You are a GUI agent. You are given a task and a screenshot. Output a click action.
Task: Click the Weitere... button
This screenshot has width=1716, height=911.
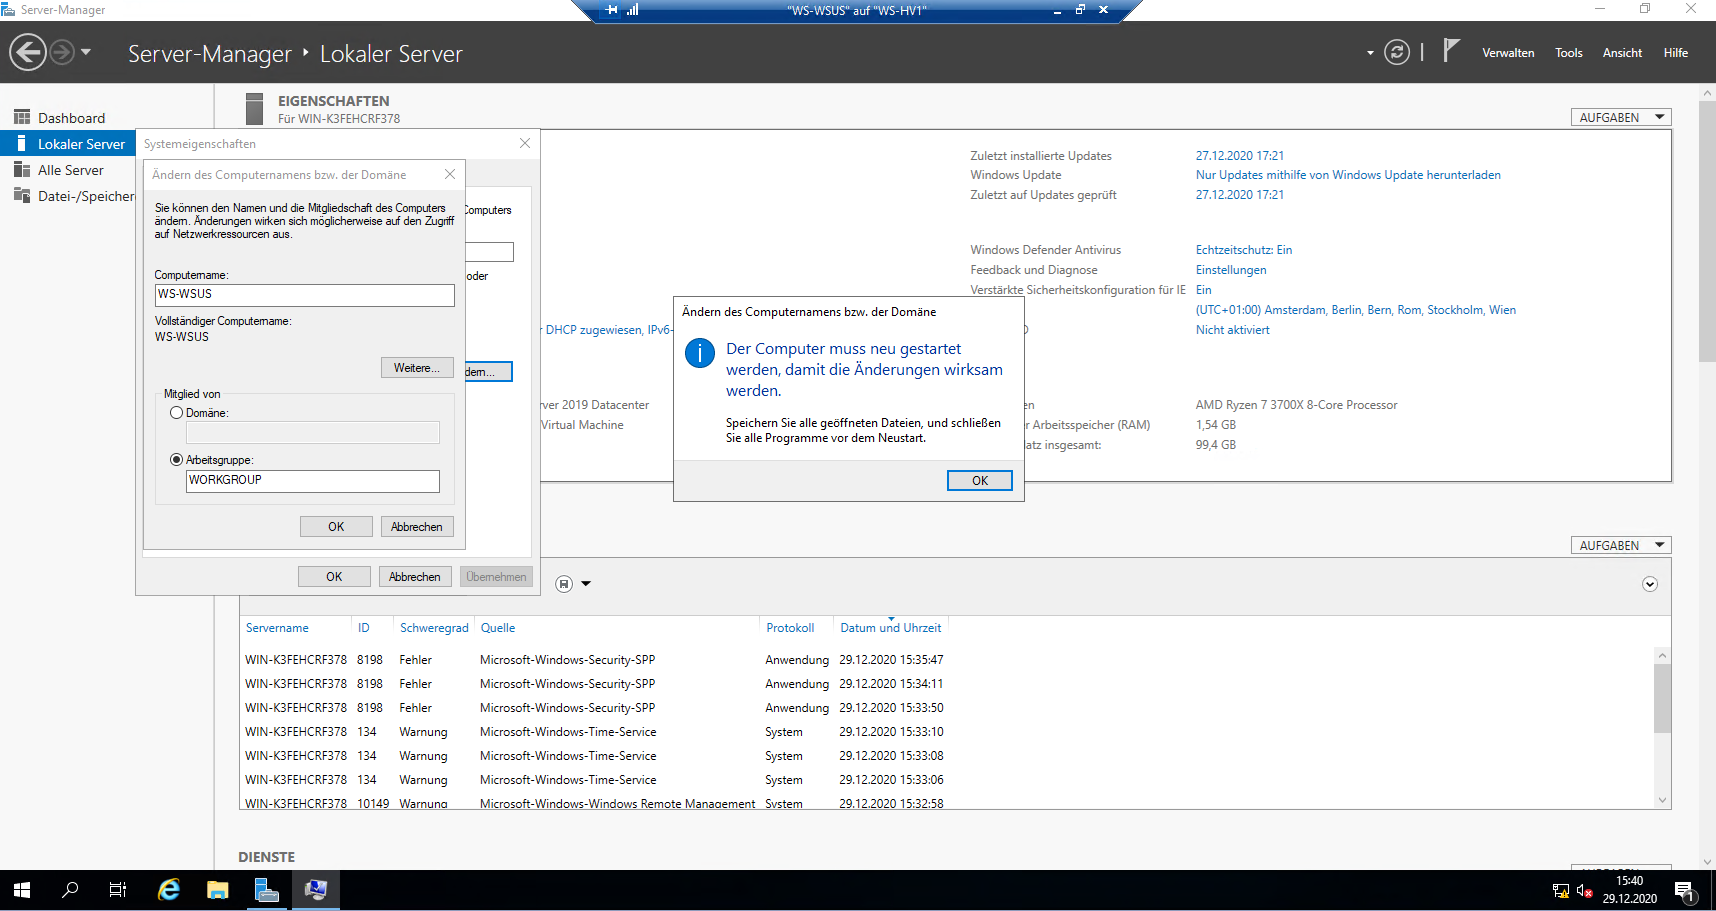tap(417, 368)
